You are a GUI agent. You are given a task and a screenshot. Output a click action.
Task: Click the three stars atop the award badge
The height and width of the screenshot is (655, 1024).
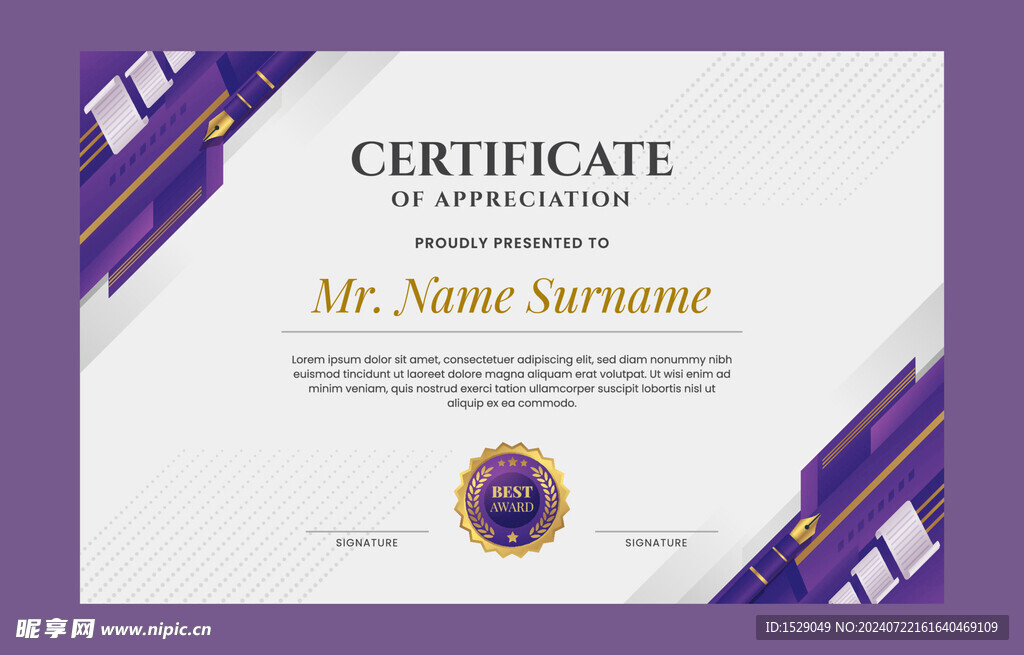click(x=512, y=463)
